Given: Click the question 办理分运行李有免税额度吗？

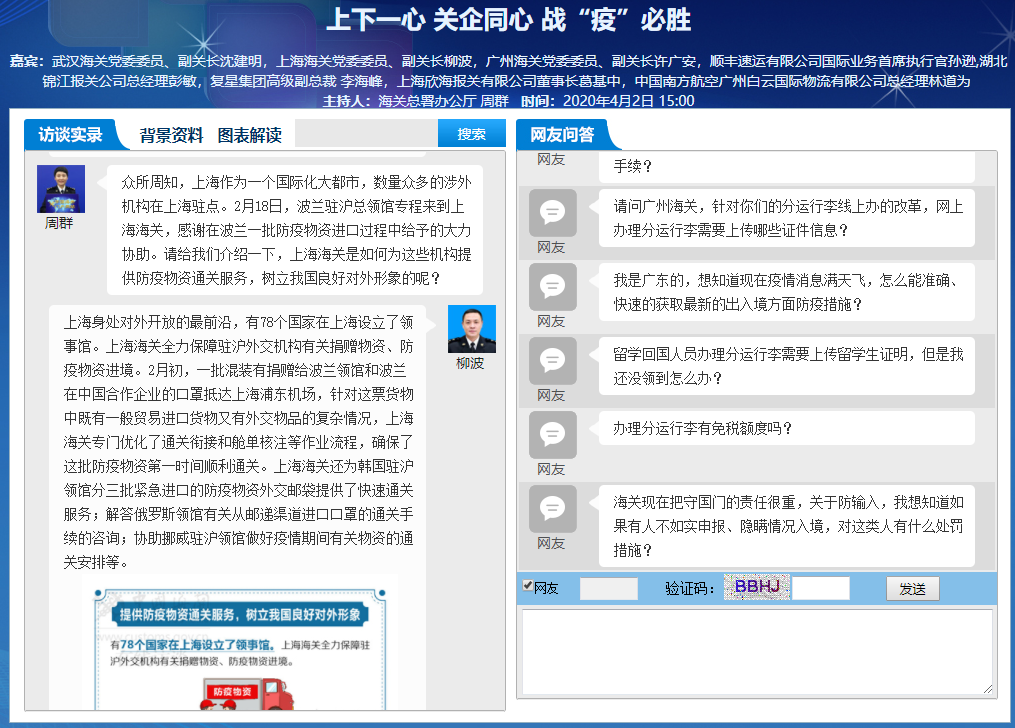Looking at the screenshot, I should pos(786,428).
